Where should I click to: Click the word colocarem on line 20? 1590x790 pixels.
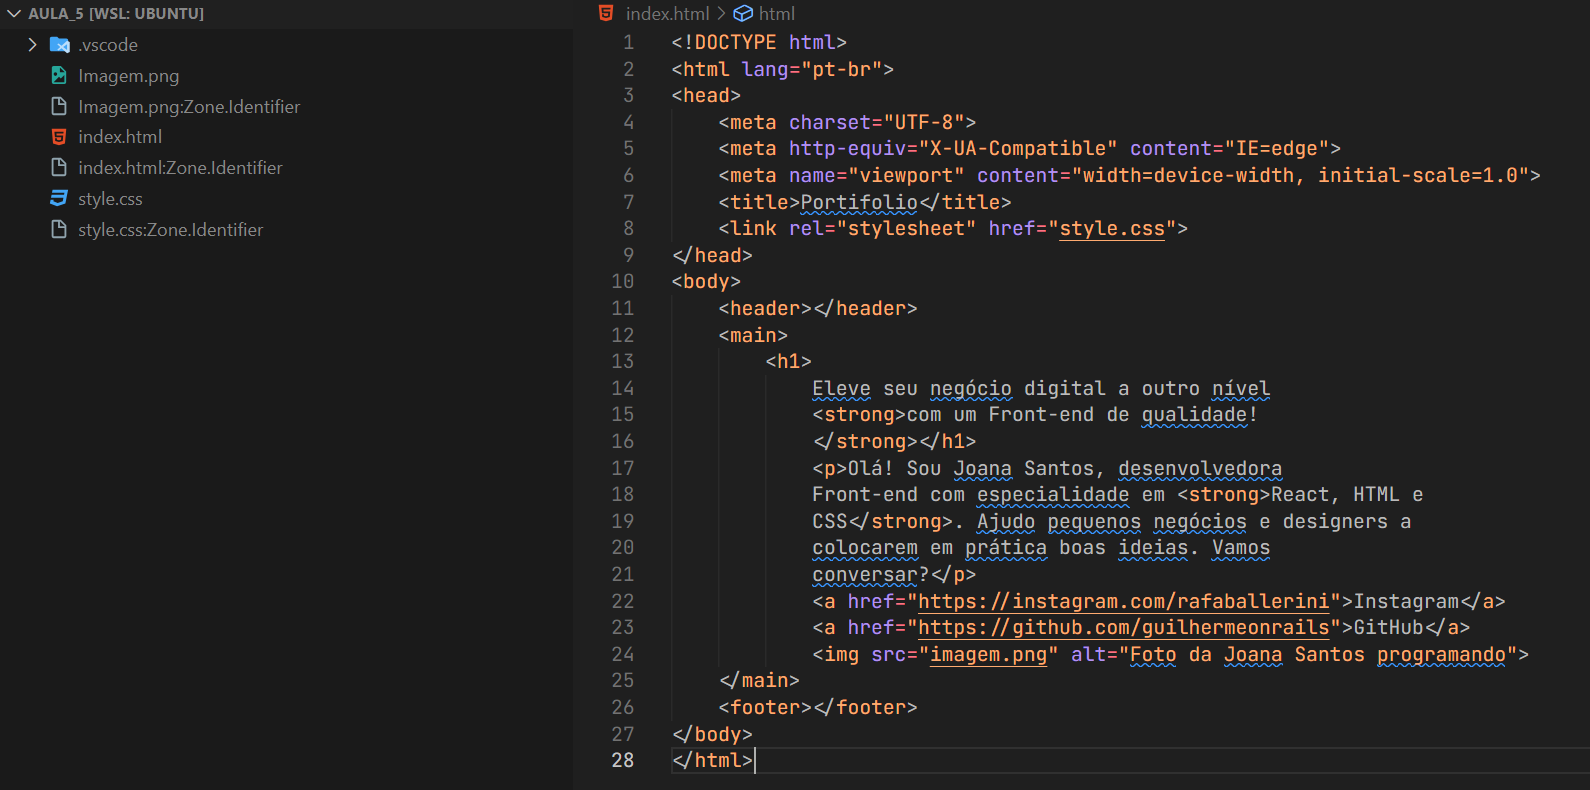[865, 548]
